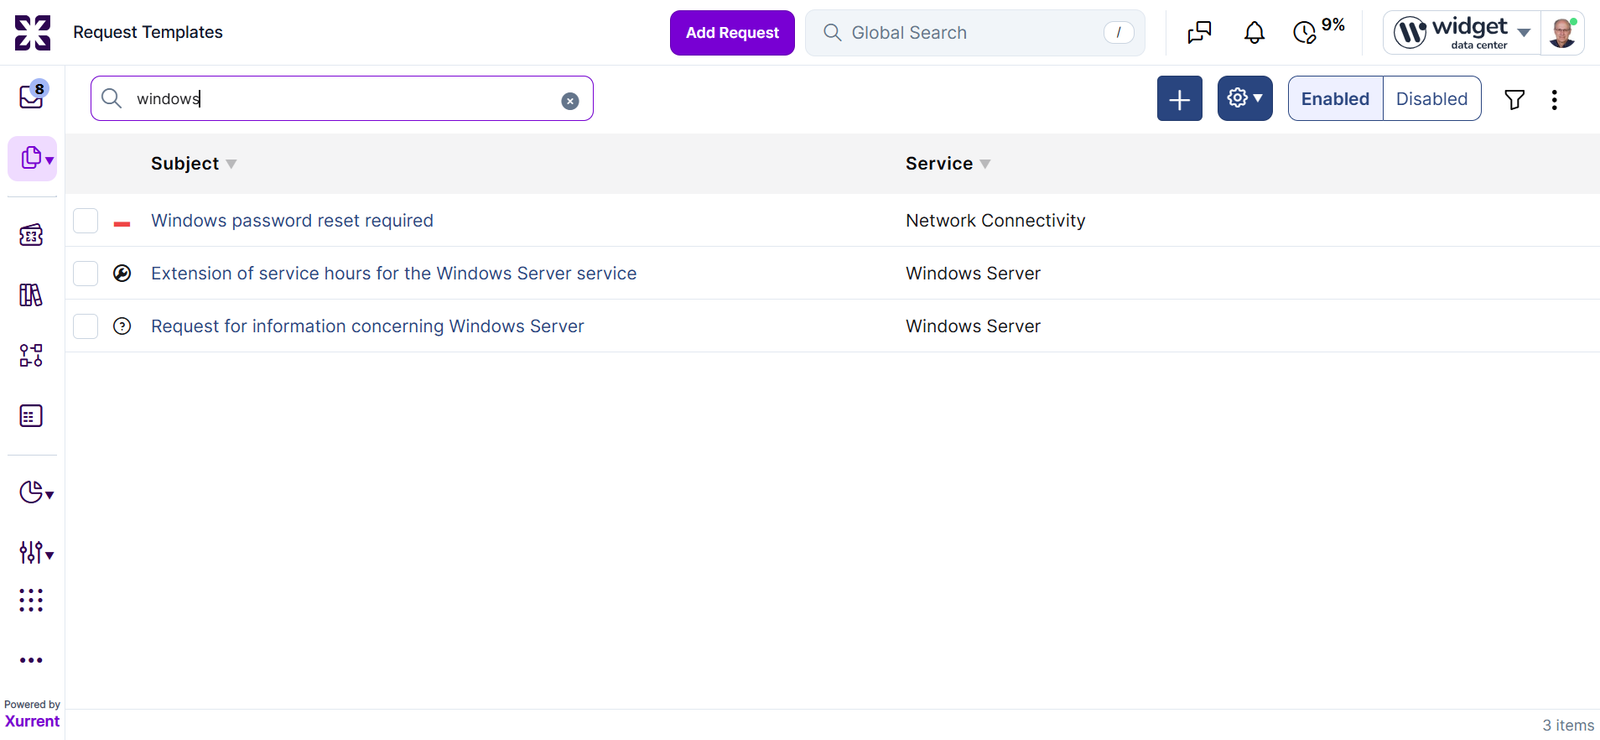
Task: Open the Widget data center account switcher
Action: pyautogui.click(x=1462, y=33)
